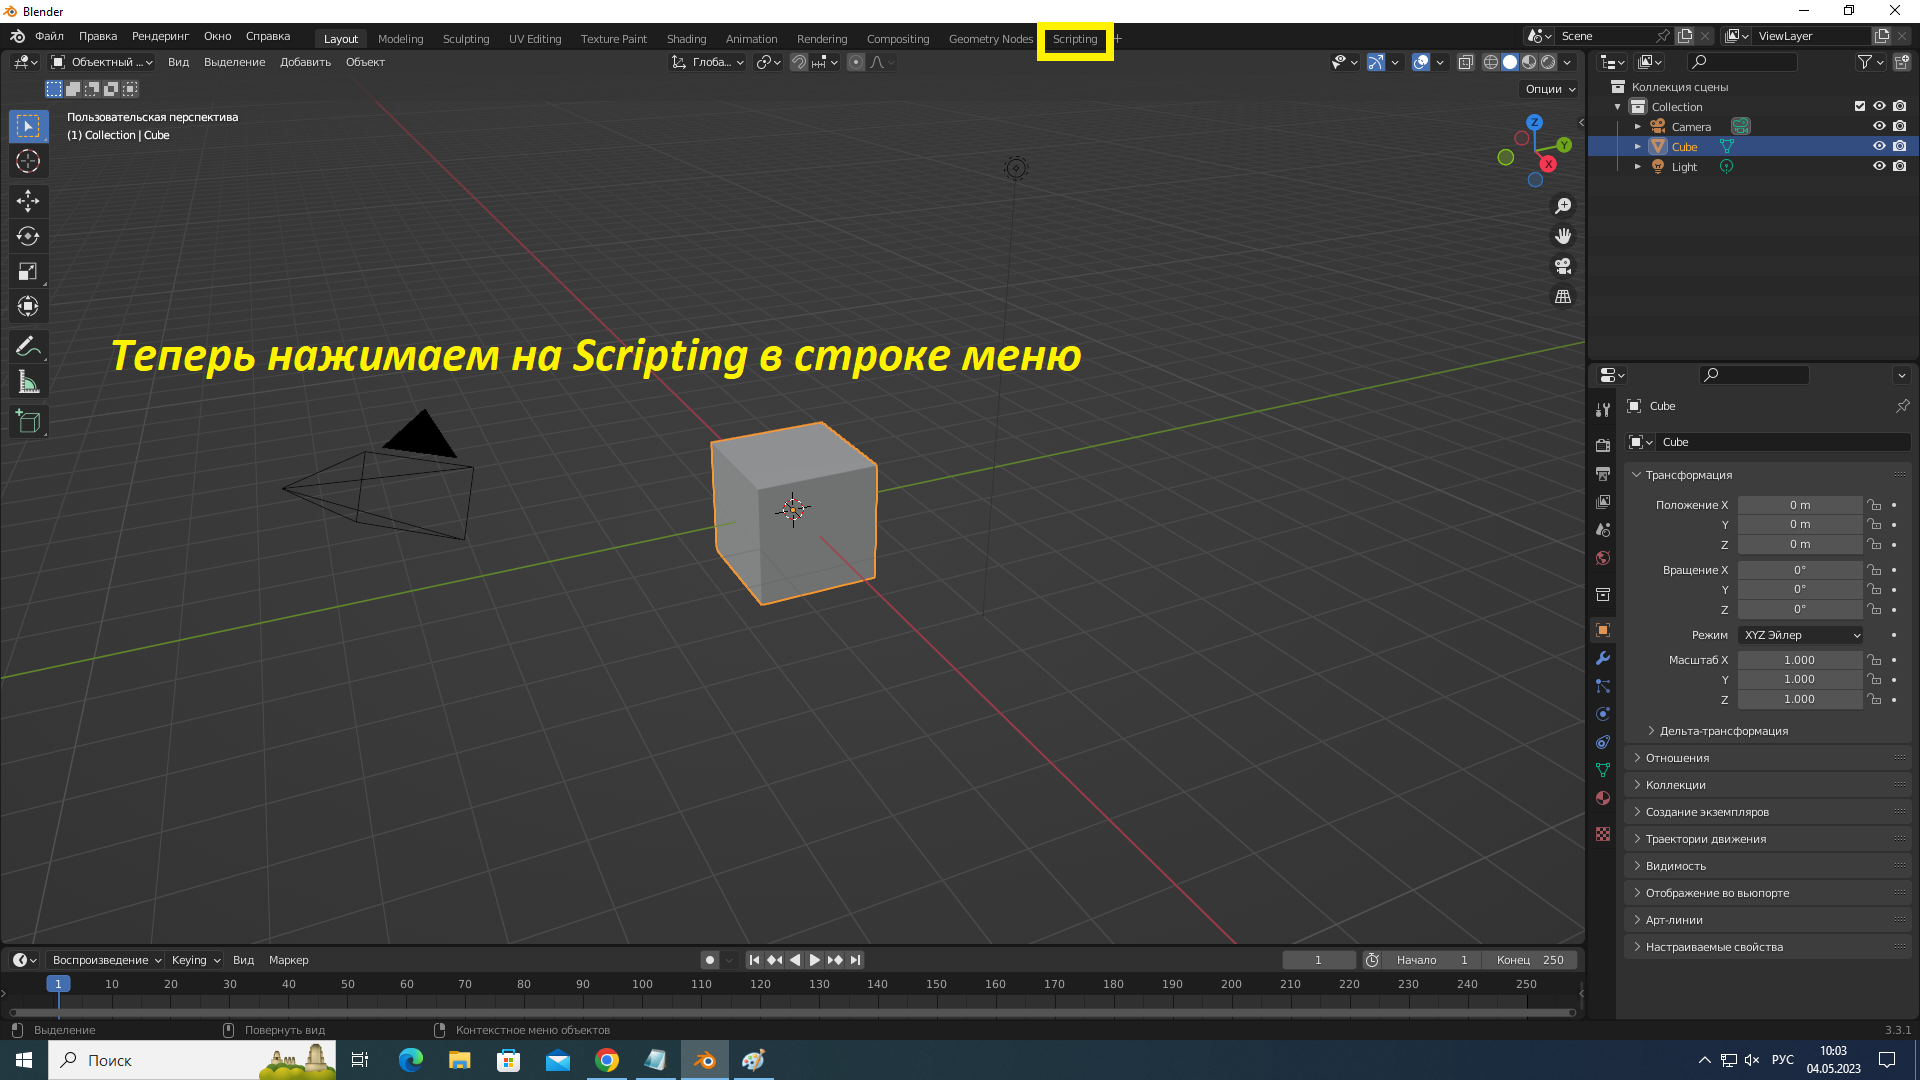Open the Рендеринг menu
This screenshot has width=1920, height=1080.
[160, 36]
